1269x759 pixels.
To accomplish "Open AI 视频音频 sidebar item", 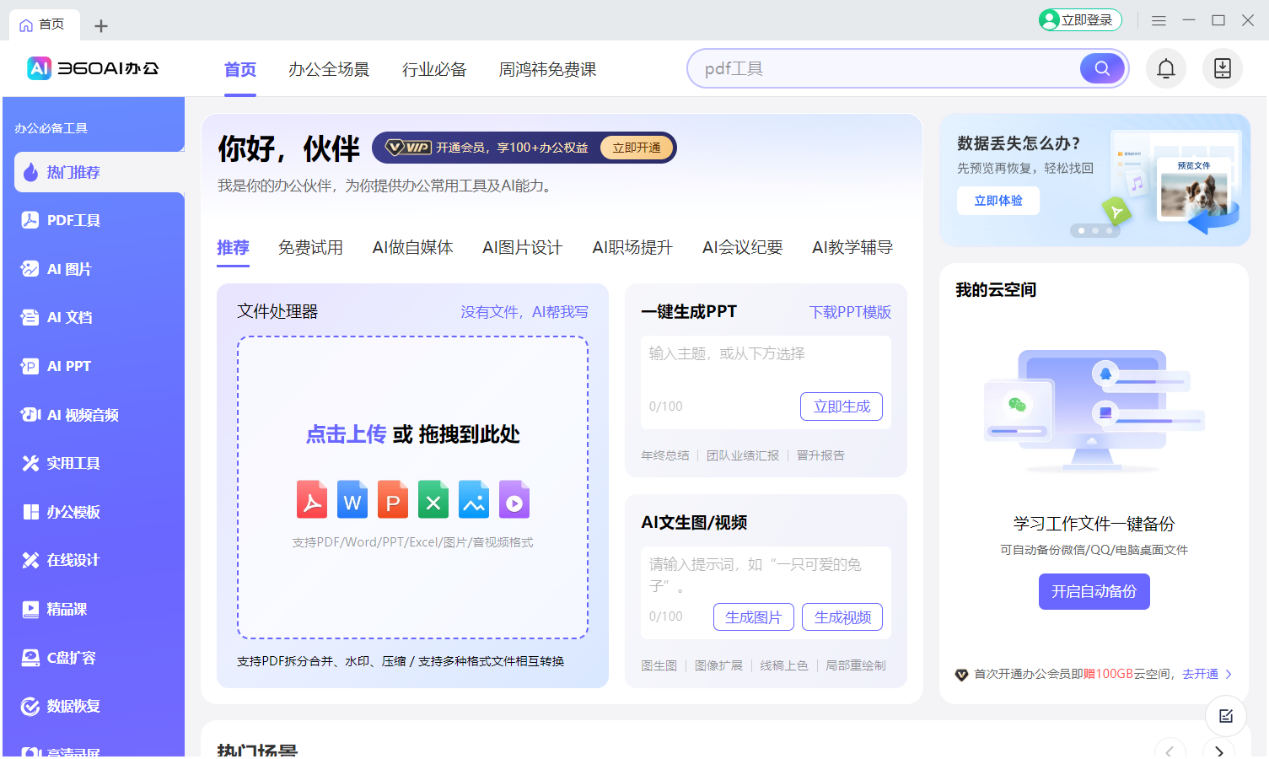I will 82,415.
